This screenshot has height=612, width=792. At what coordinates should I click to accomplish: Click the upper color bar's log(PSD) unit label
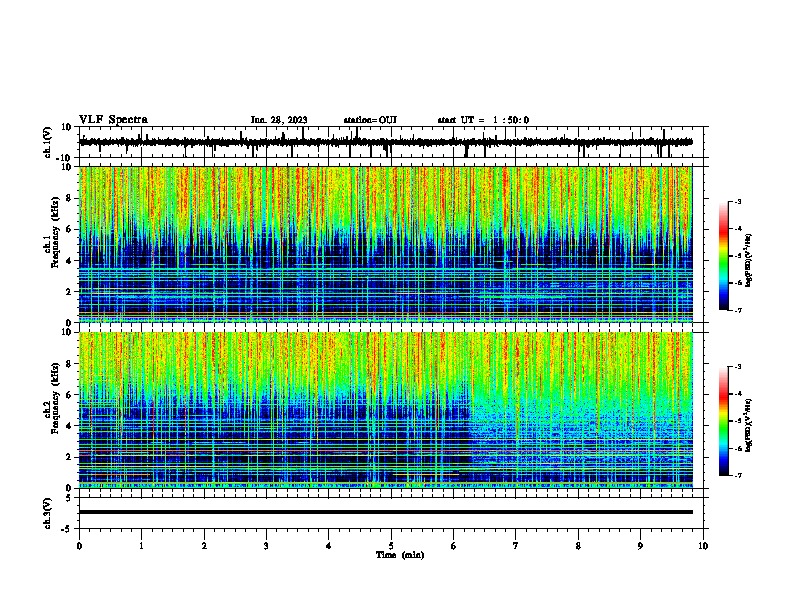point(748,260)
